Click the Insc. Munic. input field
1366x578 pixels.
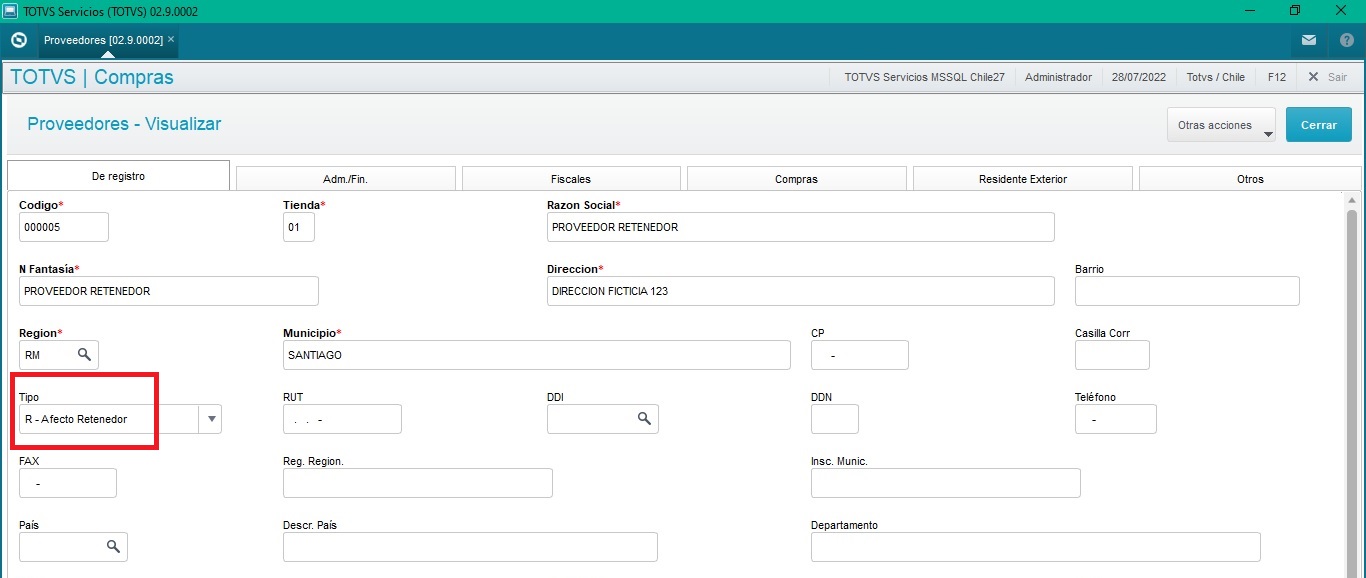coord(946,483)
